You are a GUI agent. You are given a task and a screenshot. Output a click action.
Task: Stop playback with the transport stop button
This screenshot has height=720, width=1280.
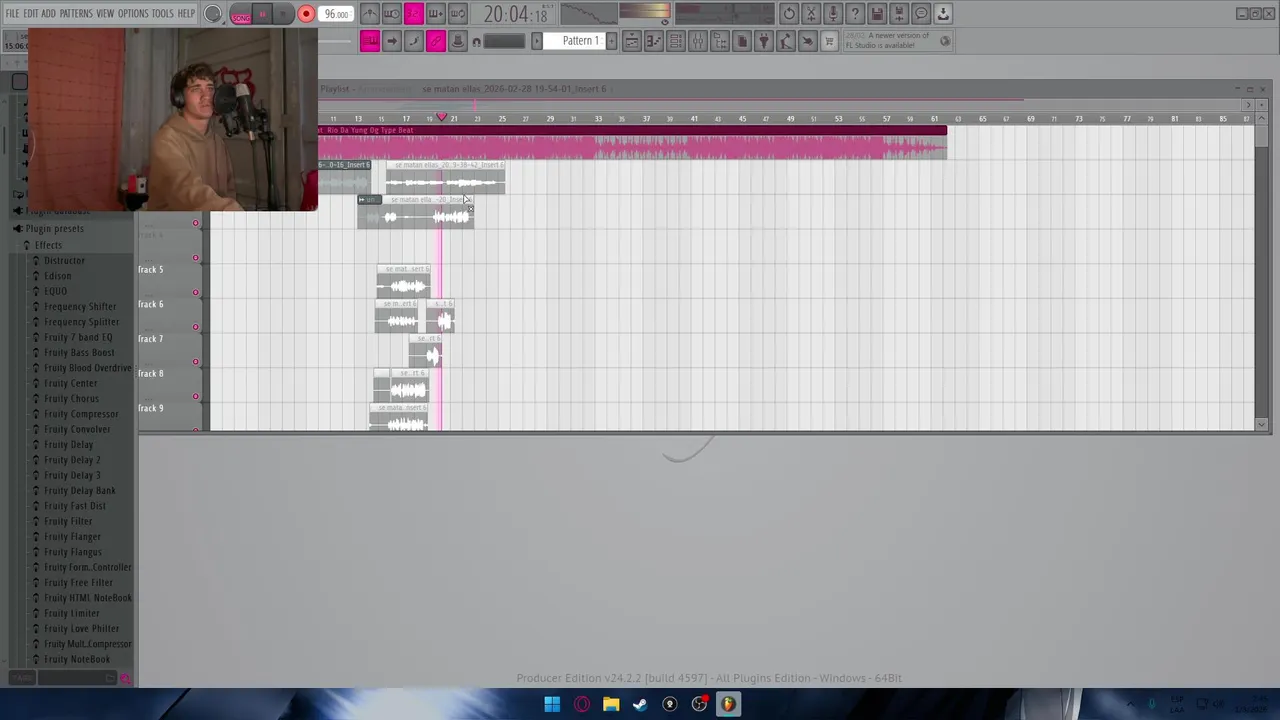pyautogui.click(x=283, y=14)
